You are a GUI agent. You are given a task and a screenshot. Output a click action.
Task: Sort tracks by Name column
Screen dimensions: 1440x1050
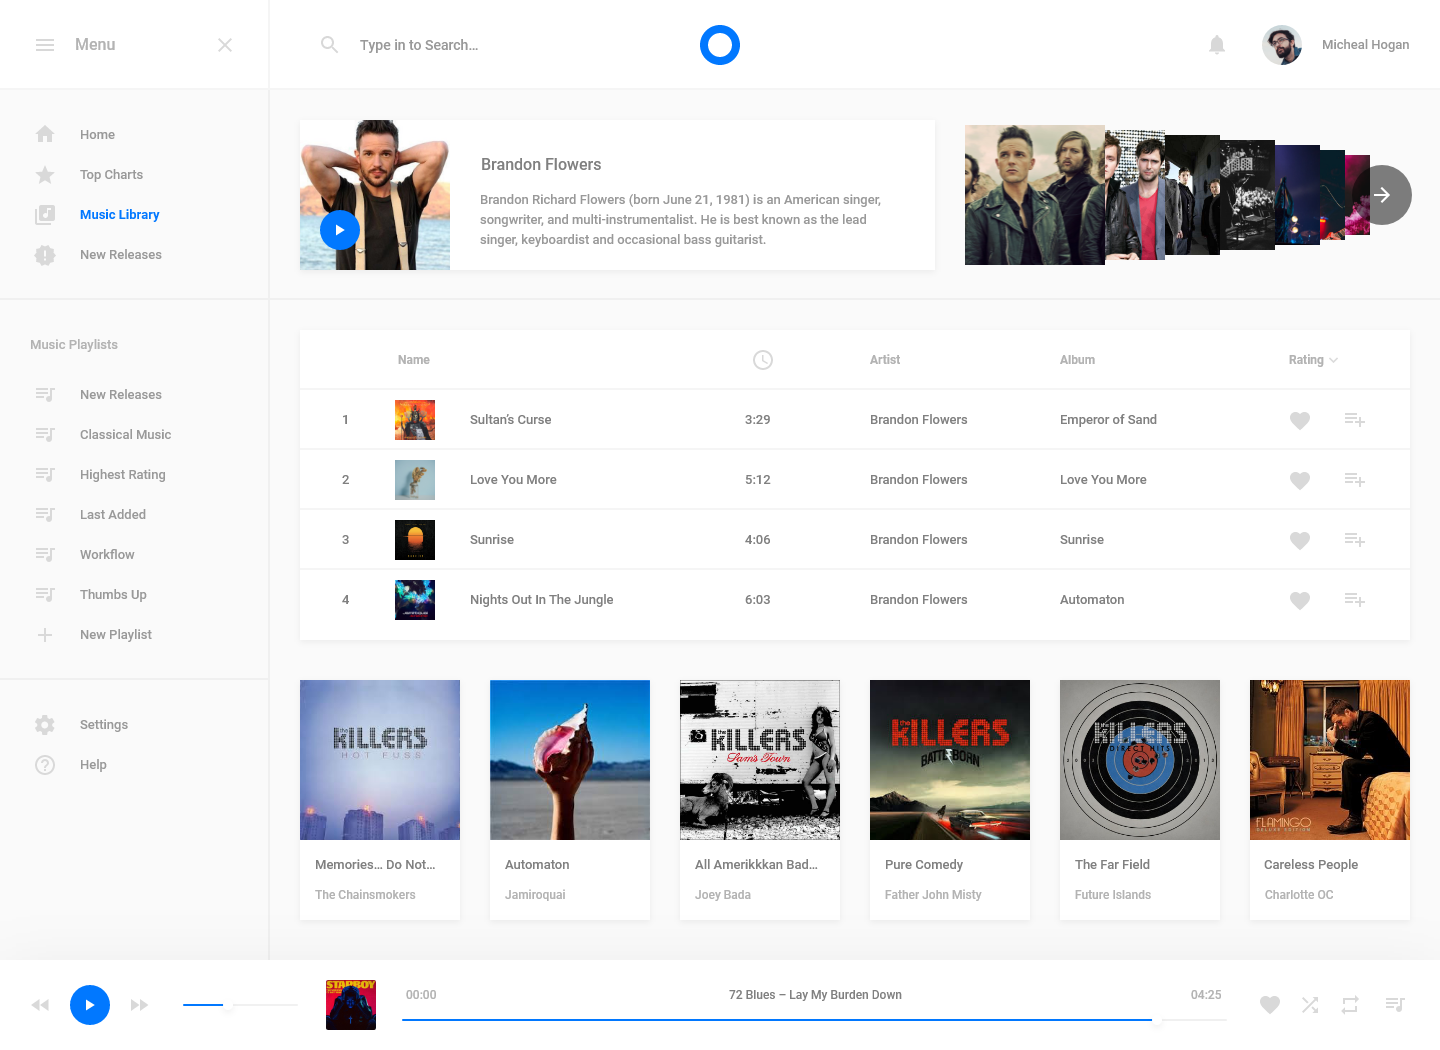pos(413,360)
